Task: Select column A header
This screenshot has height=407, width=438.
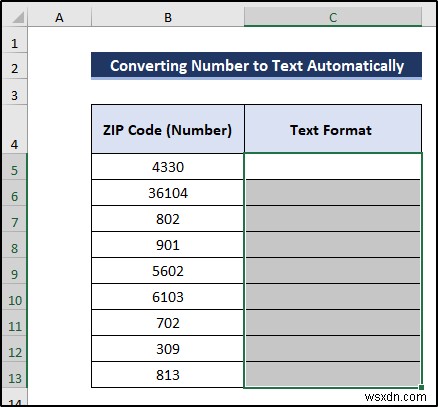Action: pos(59,17)
